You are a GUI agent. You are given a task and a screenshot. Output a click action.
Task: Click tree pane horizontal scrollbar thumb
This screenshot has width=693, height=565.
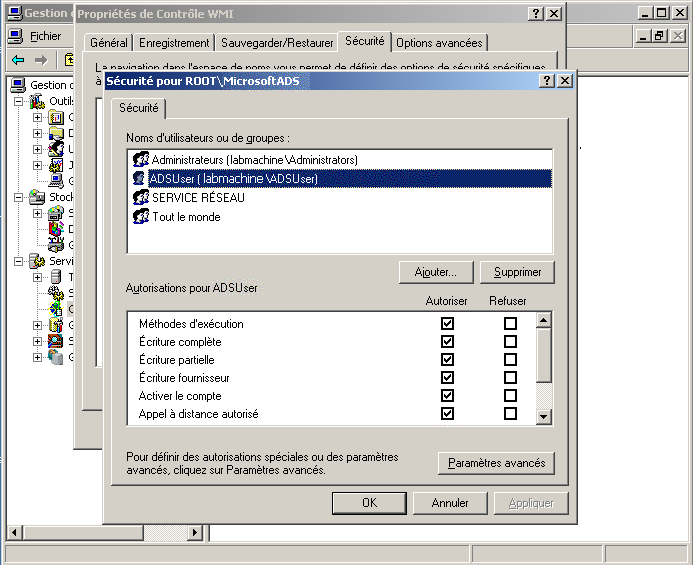84,532
